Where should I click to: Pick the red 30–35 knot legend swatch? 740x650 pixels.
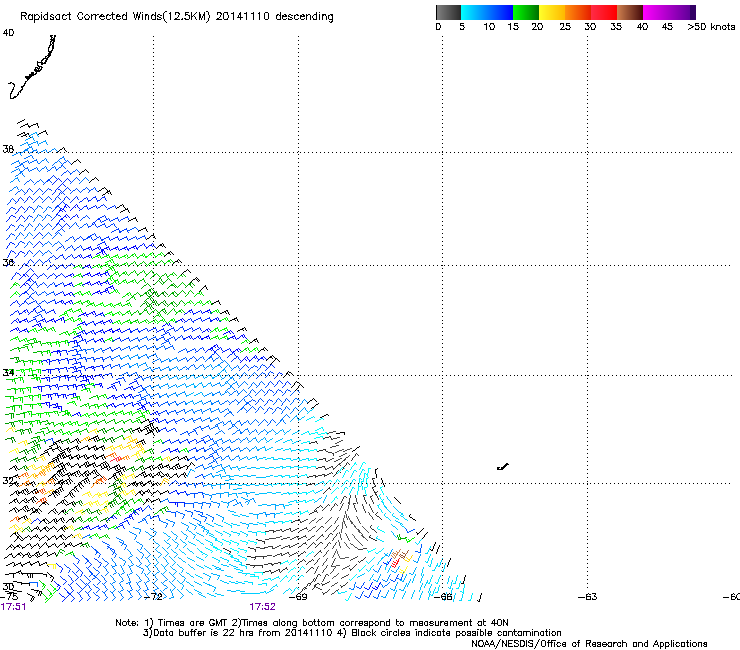pyautogui.click(x=604, y=12)
